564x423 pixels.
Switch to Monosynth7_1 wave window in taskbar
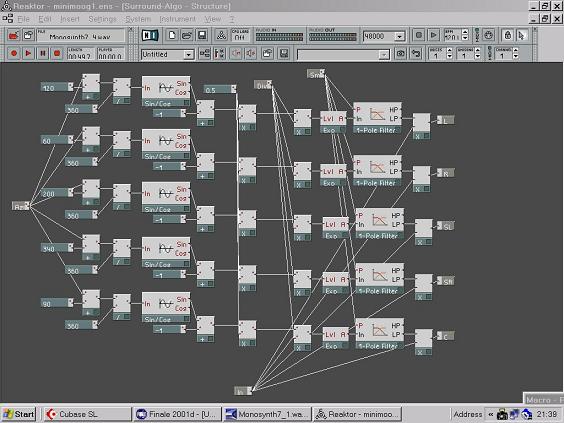[267, 414]
